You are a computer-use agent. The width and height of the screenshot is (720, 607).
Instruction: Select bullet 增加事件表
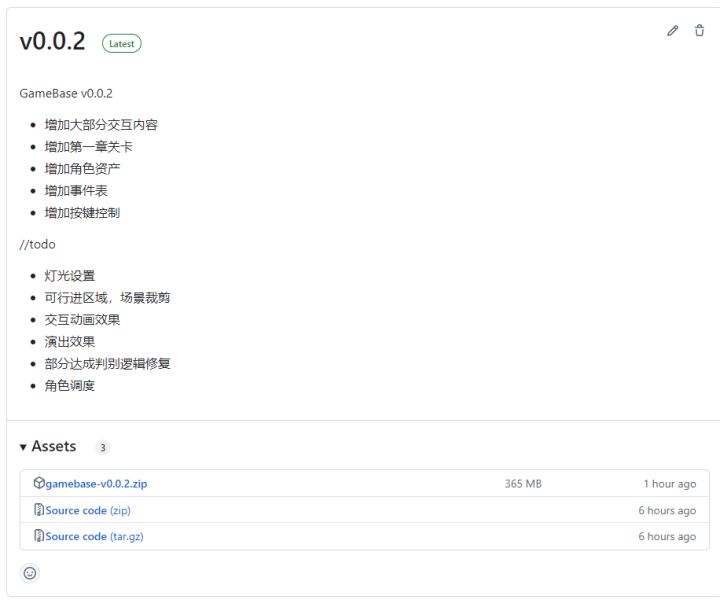point(76,191)
